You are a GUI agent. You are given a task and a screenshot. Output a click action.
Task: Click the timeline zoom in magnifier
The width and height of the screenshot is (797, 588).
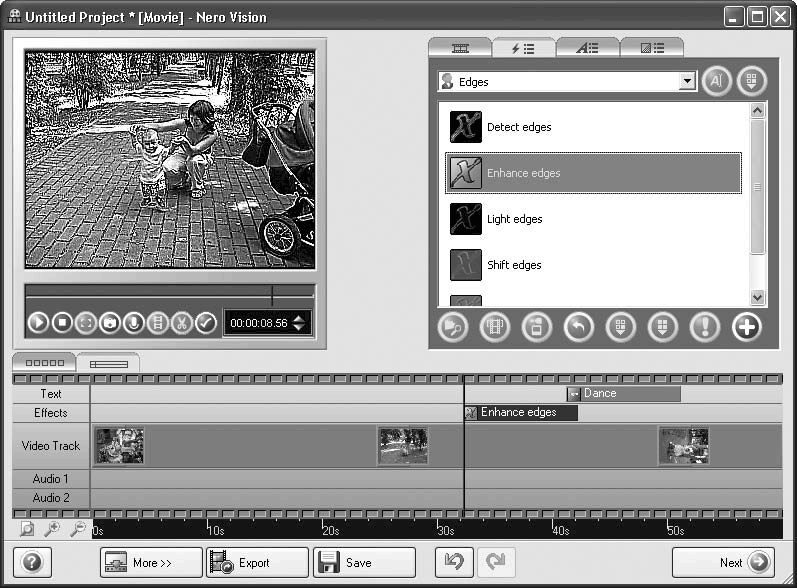point(51,529)
